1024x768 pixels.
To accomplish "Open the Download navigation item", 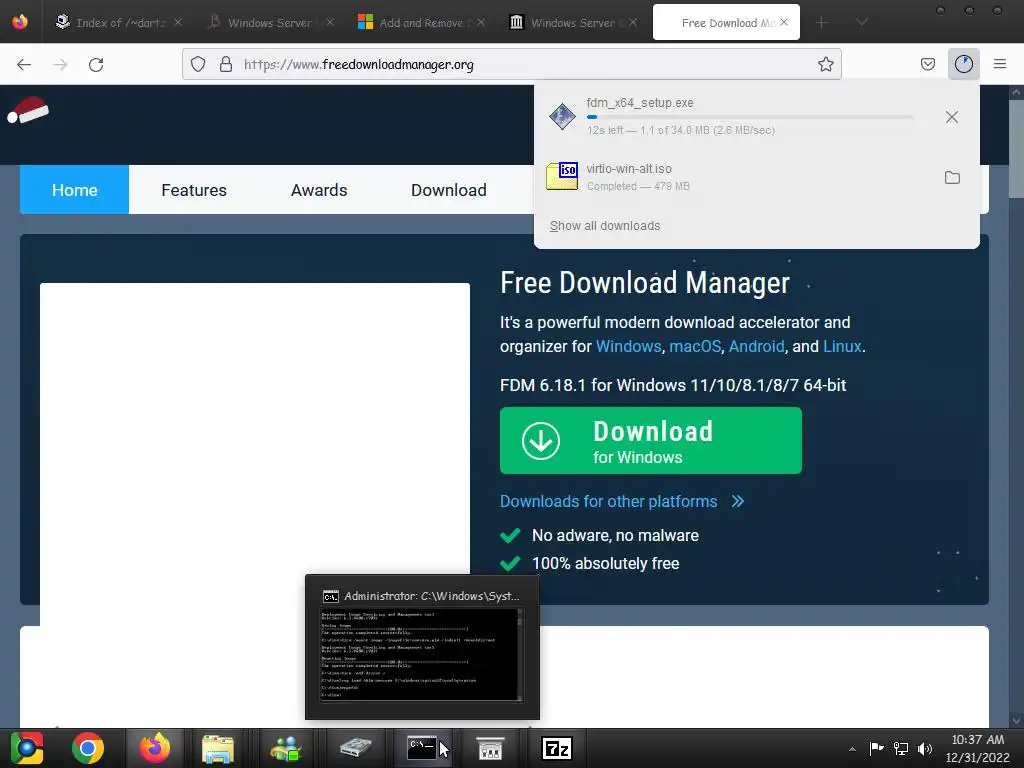I will click(449, 190).
